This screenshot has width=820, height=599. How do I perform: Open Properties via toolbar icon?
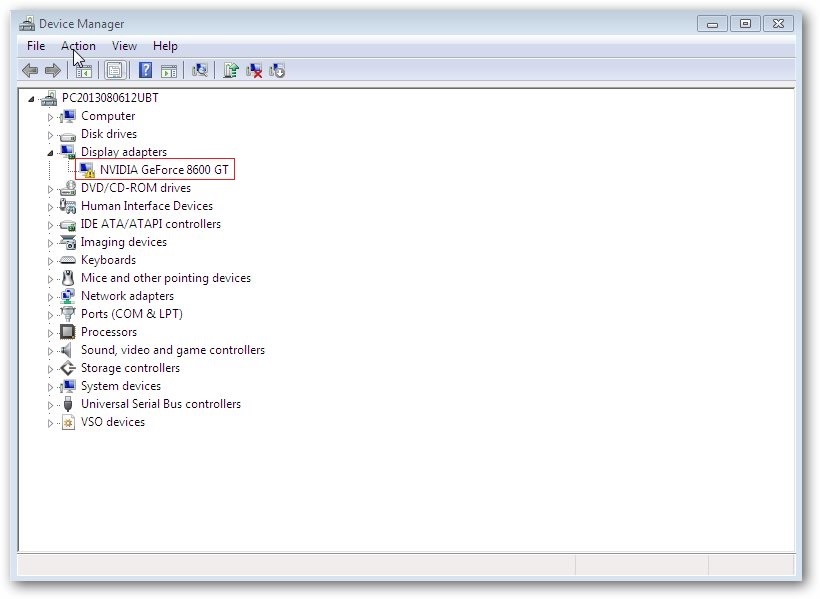pyautogui.click(x=115, y=71)
